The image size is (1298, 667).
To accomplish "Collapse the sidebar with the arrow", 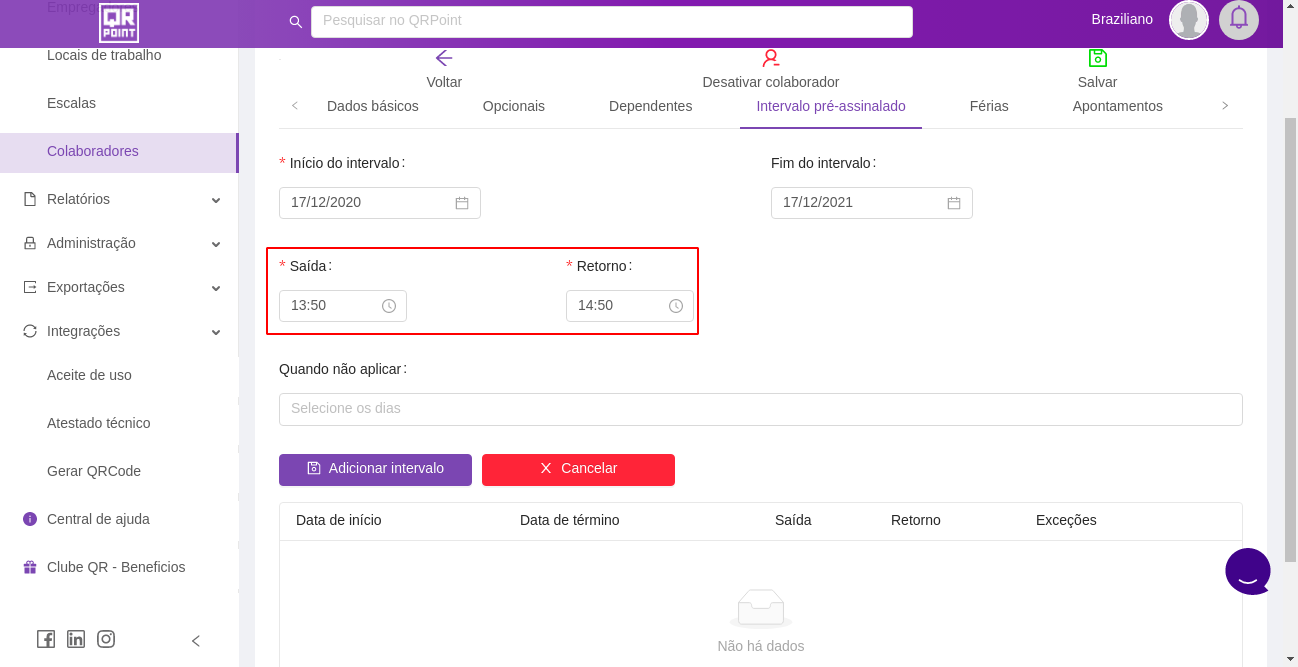I will (x=196, y=641).
